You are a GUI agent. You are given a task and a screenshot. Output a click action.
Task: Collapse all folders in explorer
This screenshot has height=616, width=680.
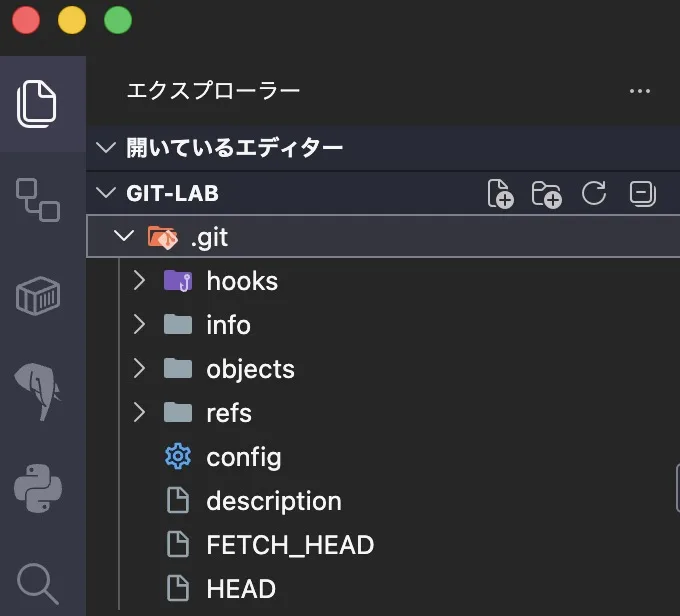[642, 193]
